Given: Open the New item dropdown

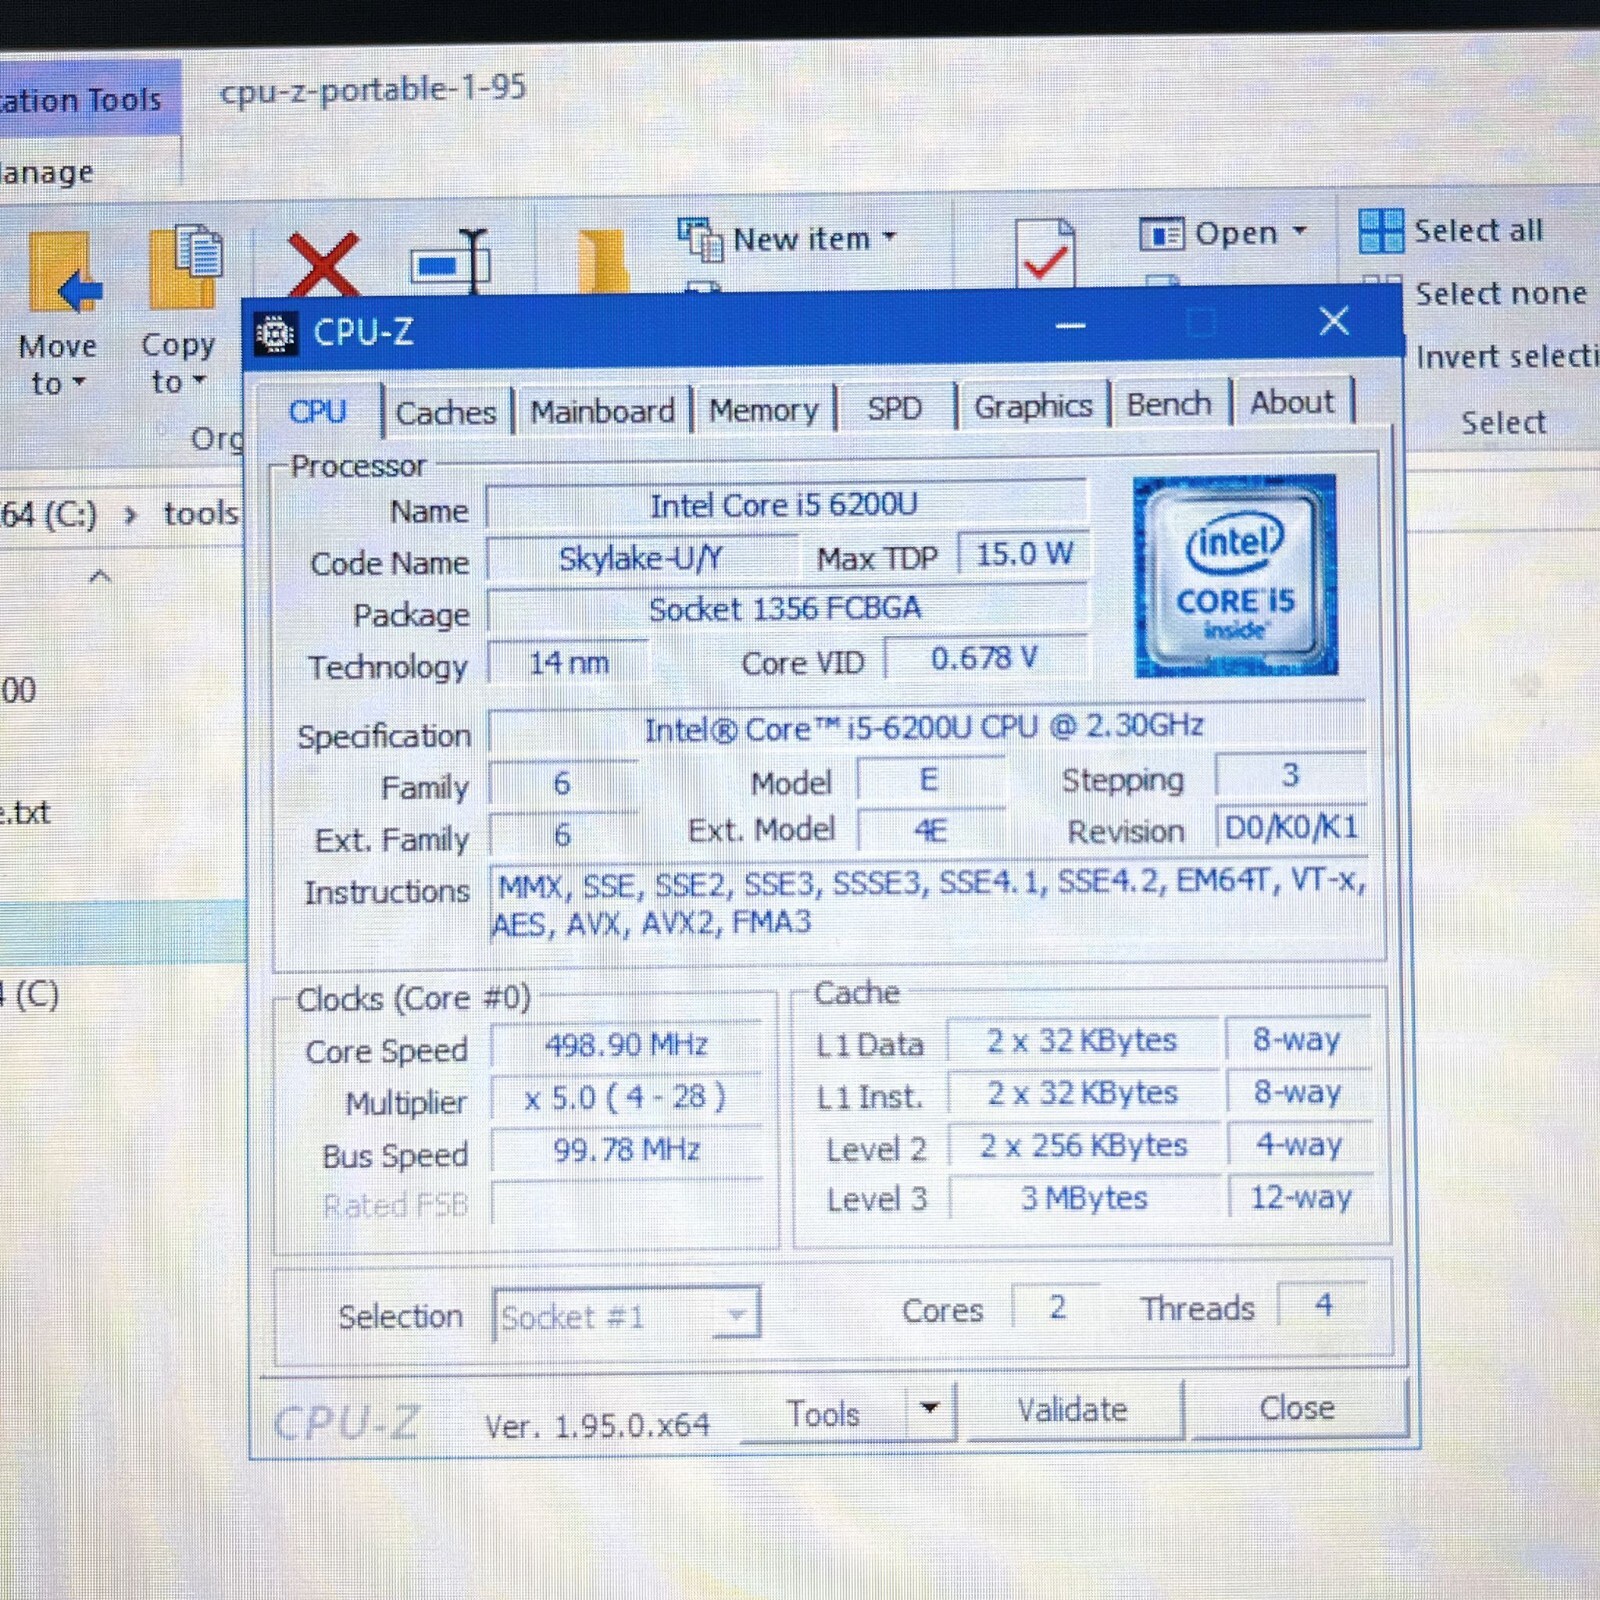Looking at the screenshot, I should (889, 238).
